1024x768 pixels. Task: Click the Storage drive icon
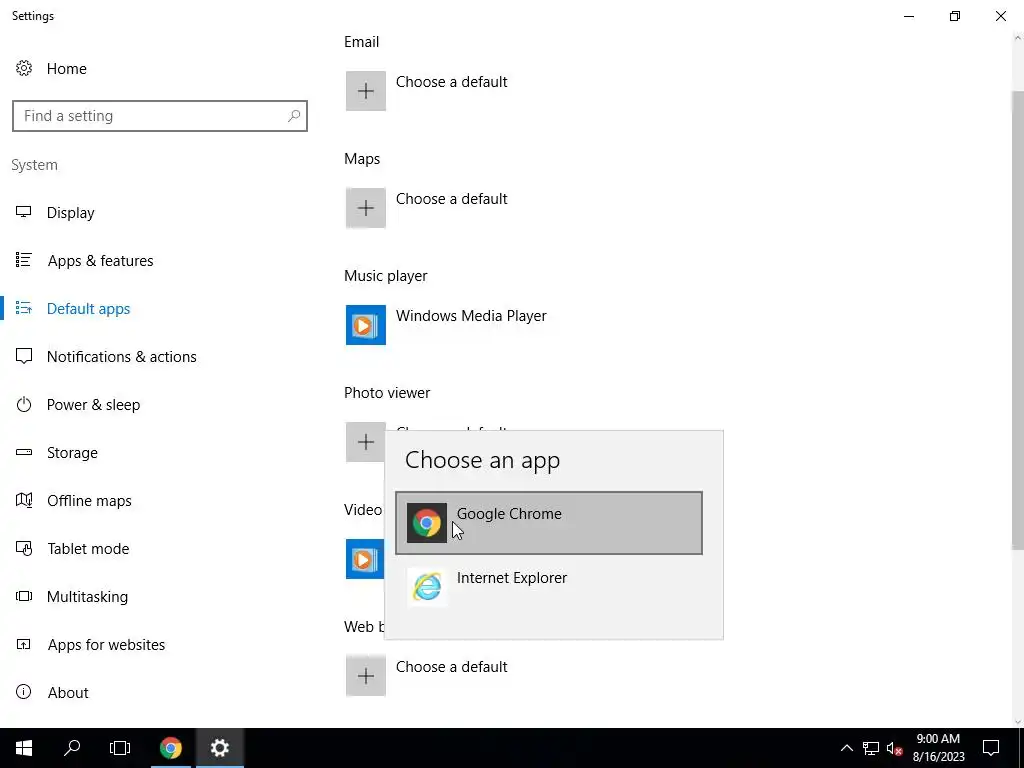pyautogui.click(x=24, y=452)
